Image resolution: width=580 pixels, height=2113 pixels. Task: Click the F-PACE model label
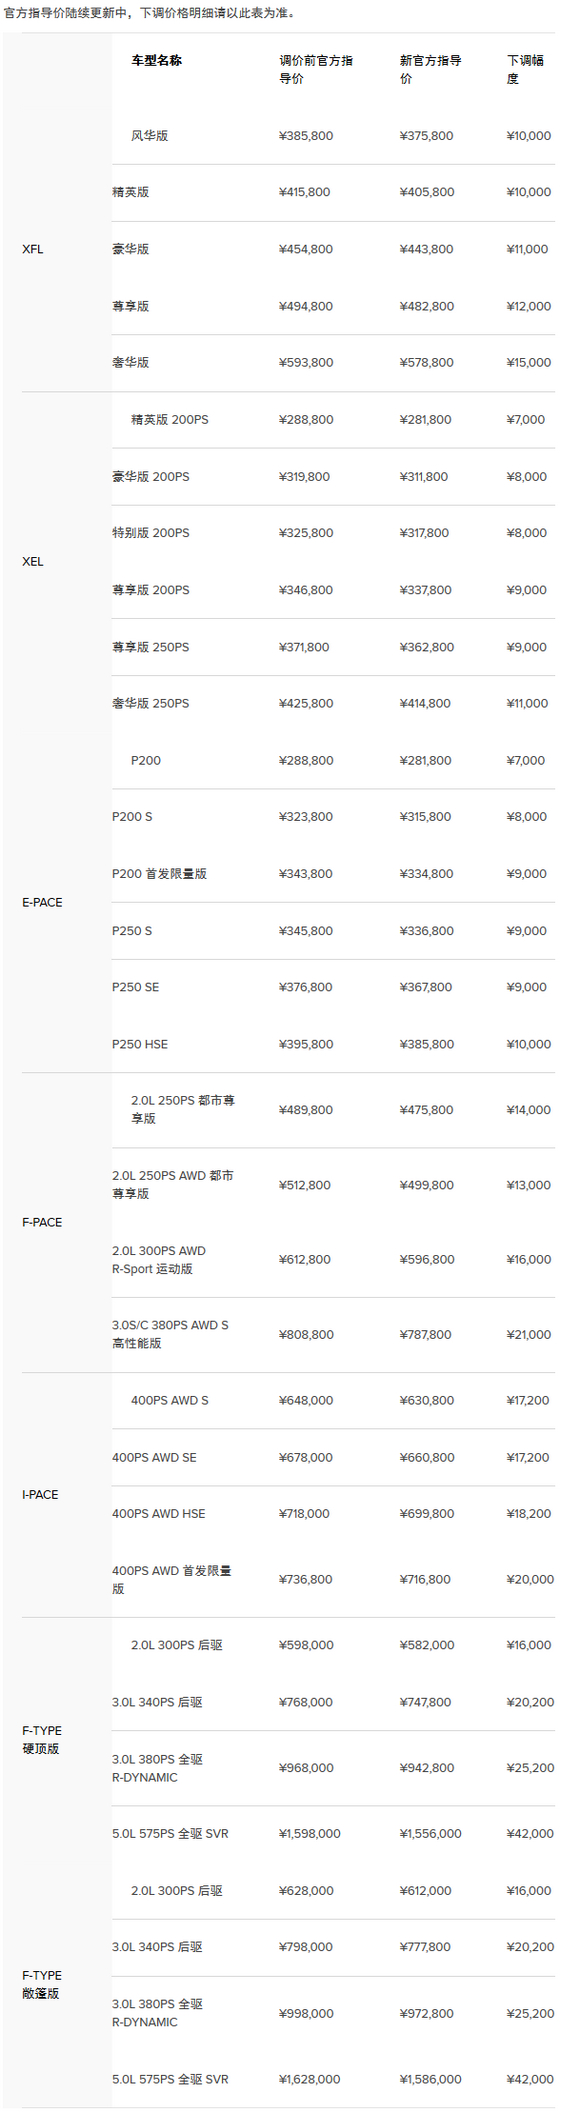click(42, 1222)
